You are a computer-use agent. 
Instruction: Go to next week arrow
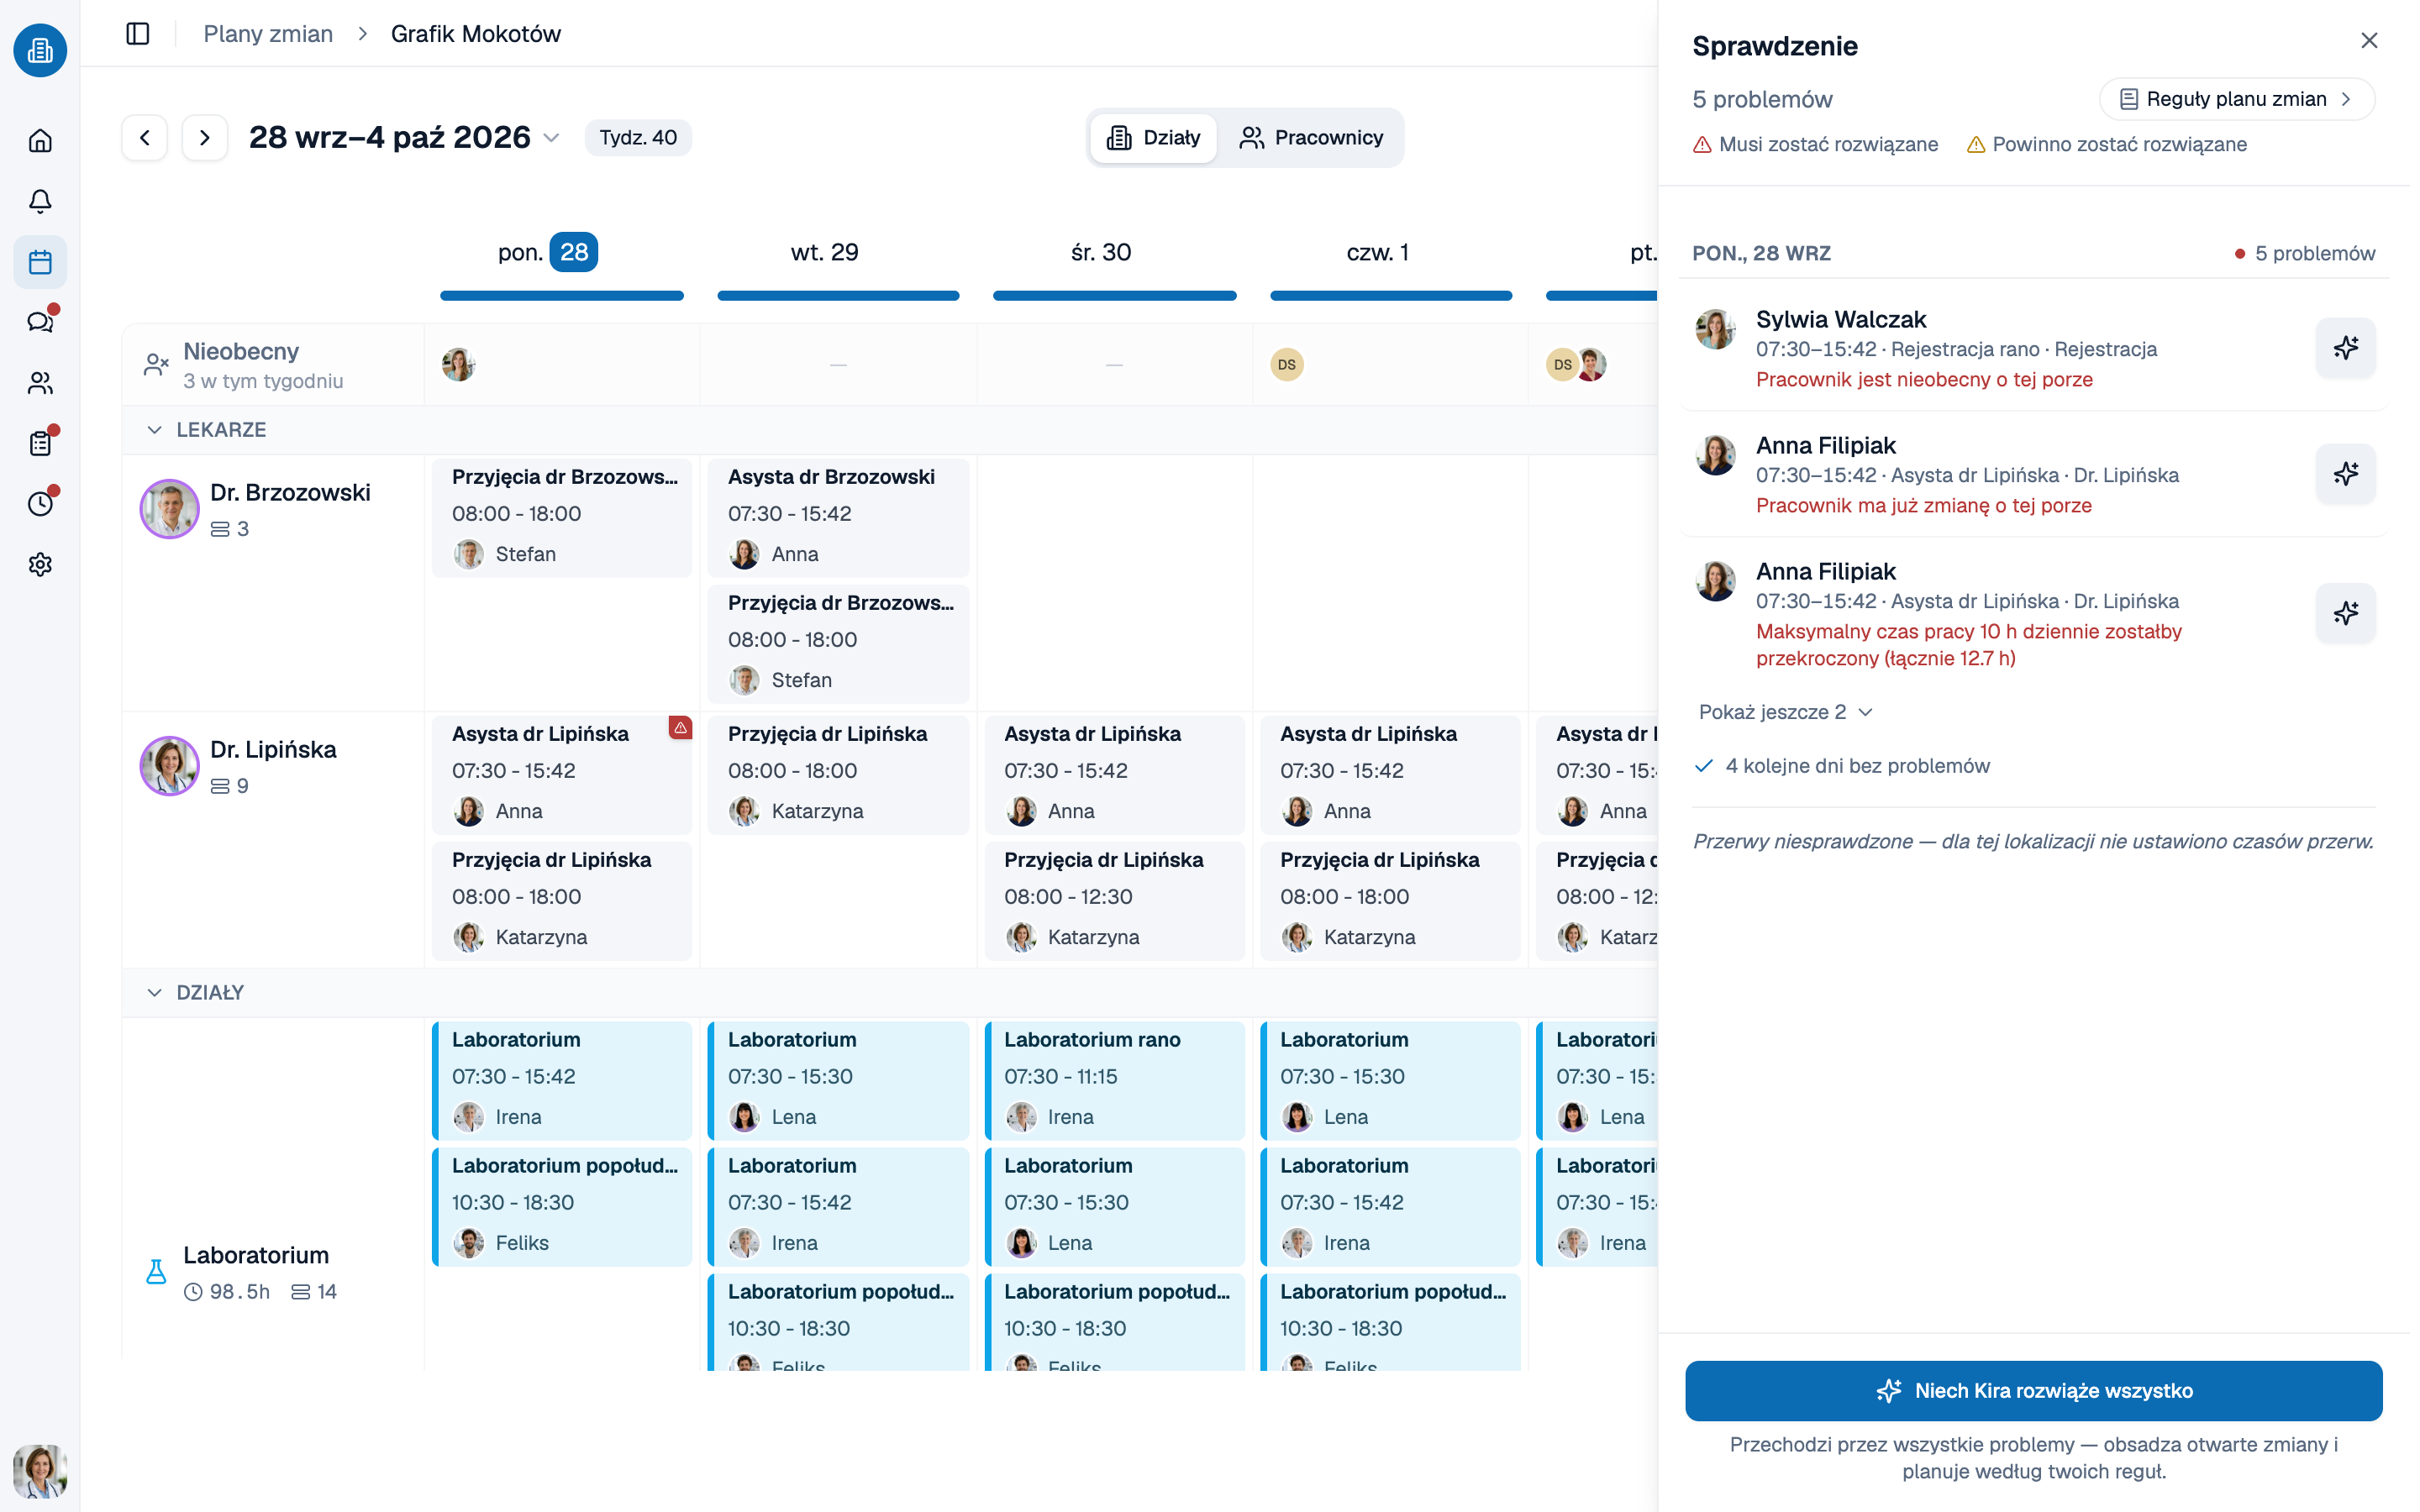point(205,137)
